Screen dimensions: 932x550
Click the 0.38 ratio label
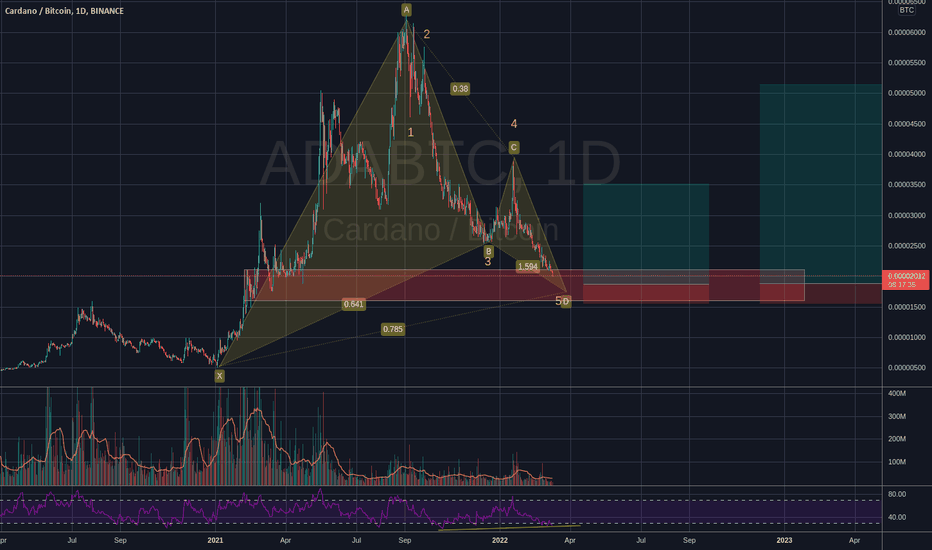[x=460, y=89]
